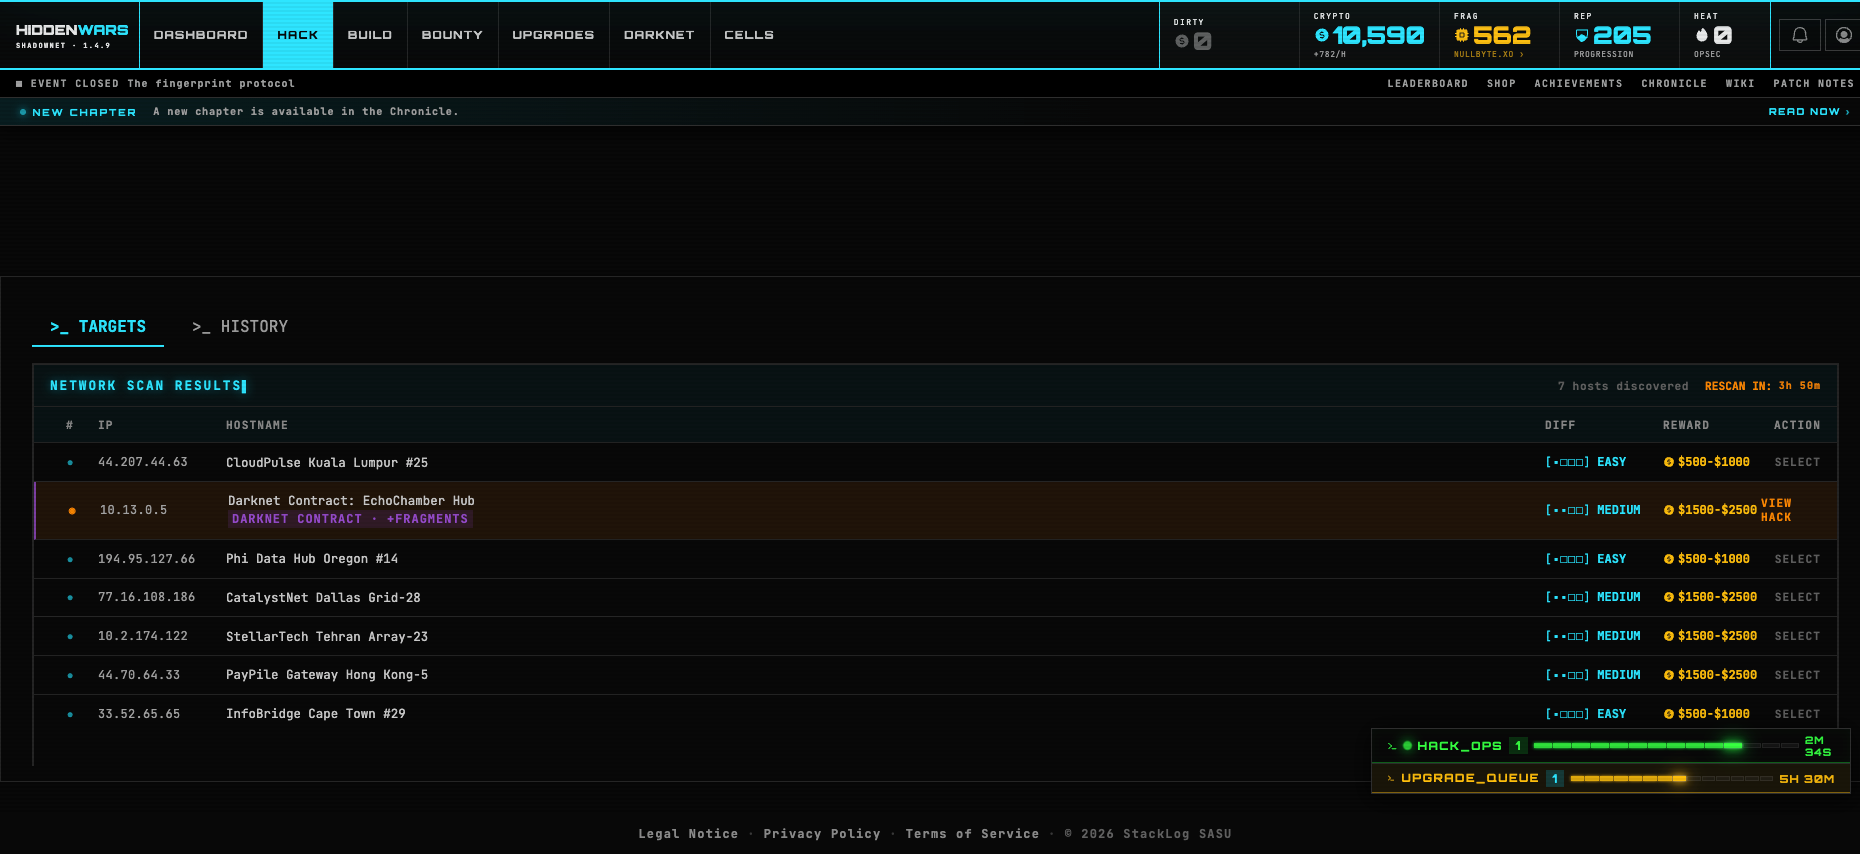Click the reward coin in CloudPulse row
Screen dimensions: 1860x854
click(1669, 462)
